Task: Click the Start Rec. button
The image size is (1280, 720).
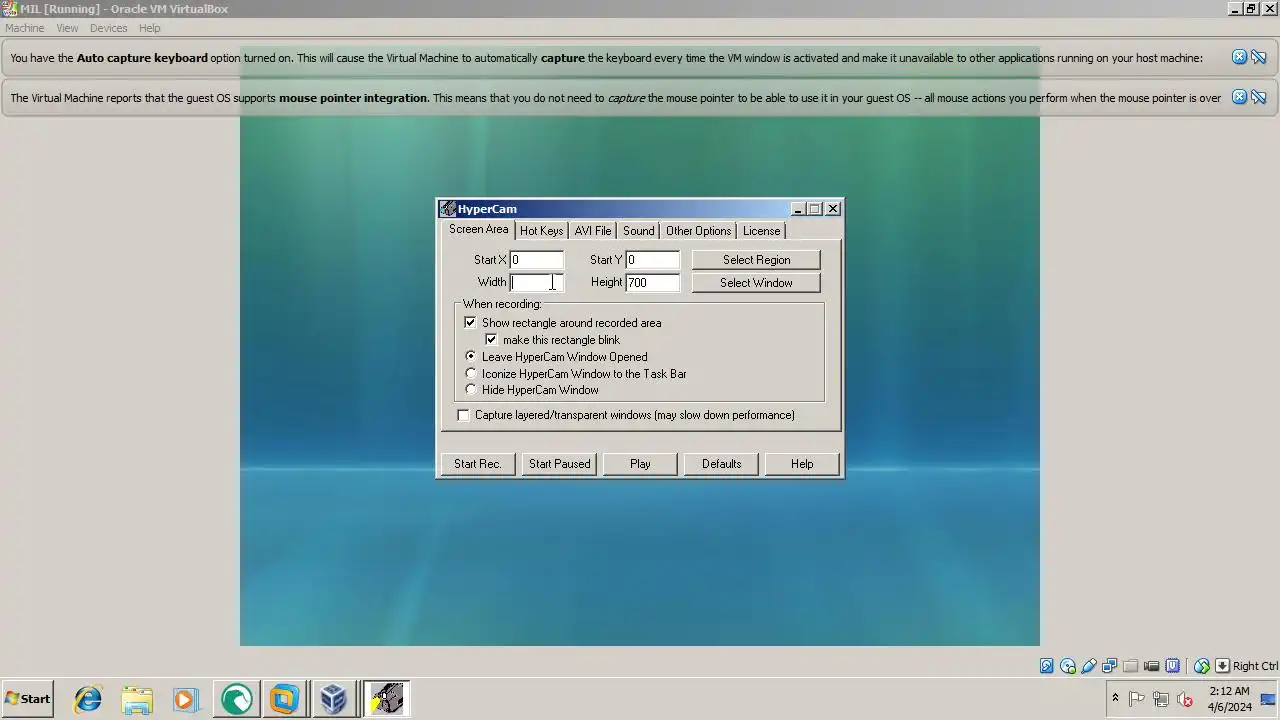Action: pos(478,464)
